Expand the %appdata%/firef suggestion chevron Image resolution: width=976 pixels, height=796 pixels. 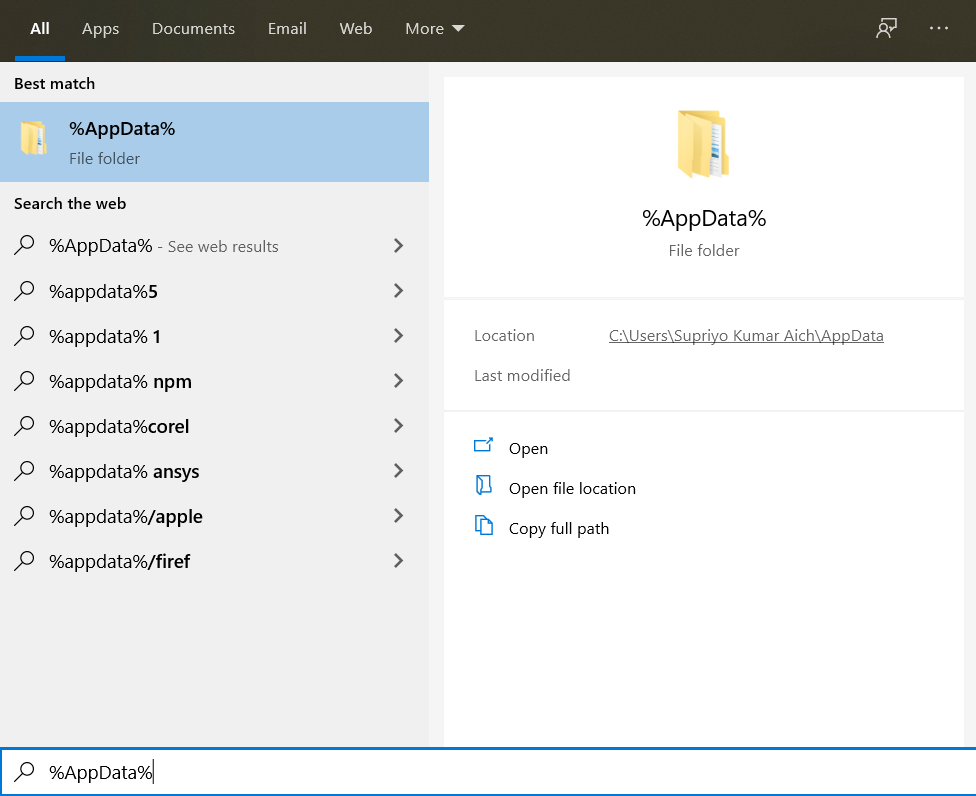click(x=398, y=561)
